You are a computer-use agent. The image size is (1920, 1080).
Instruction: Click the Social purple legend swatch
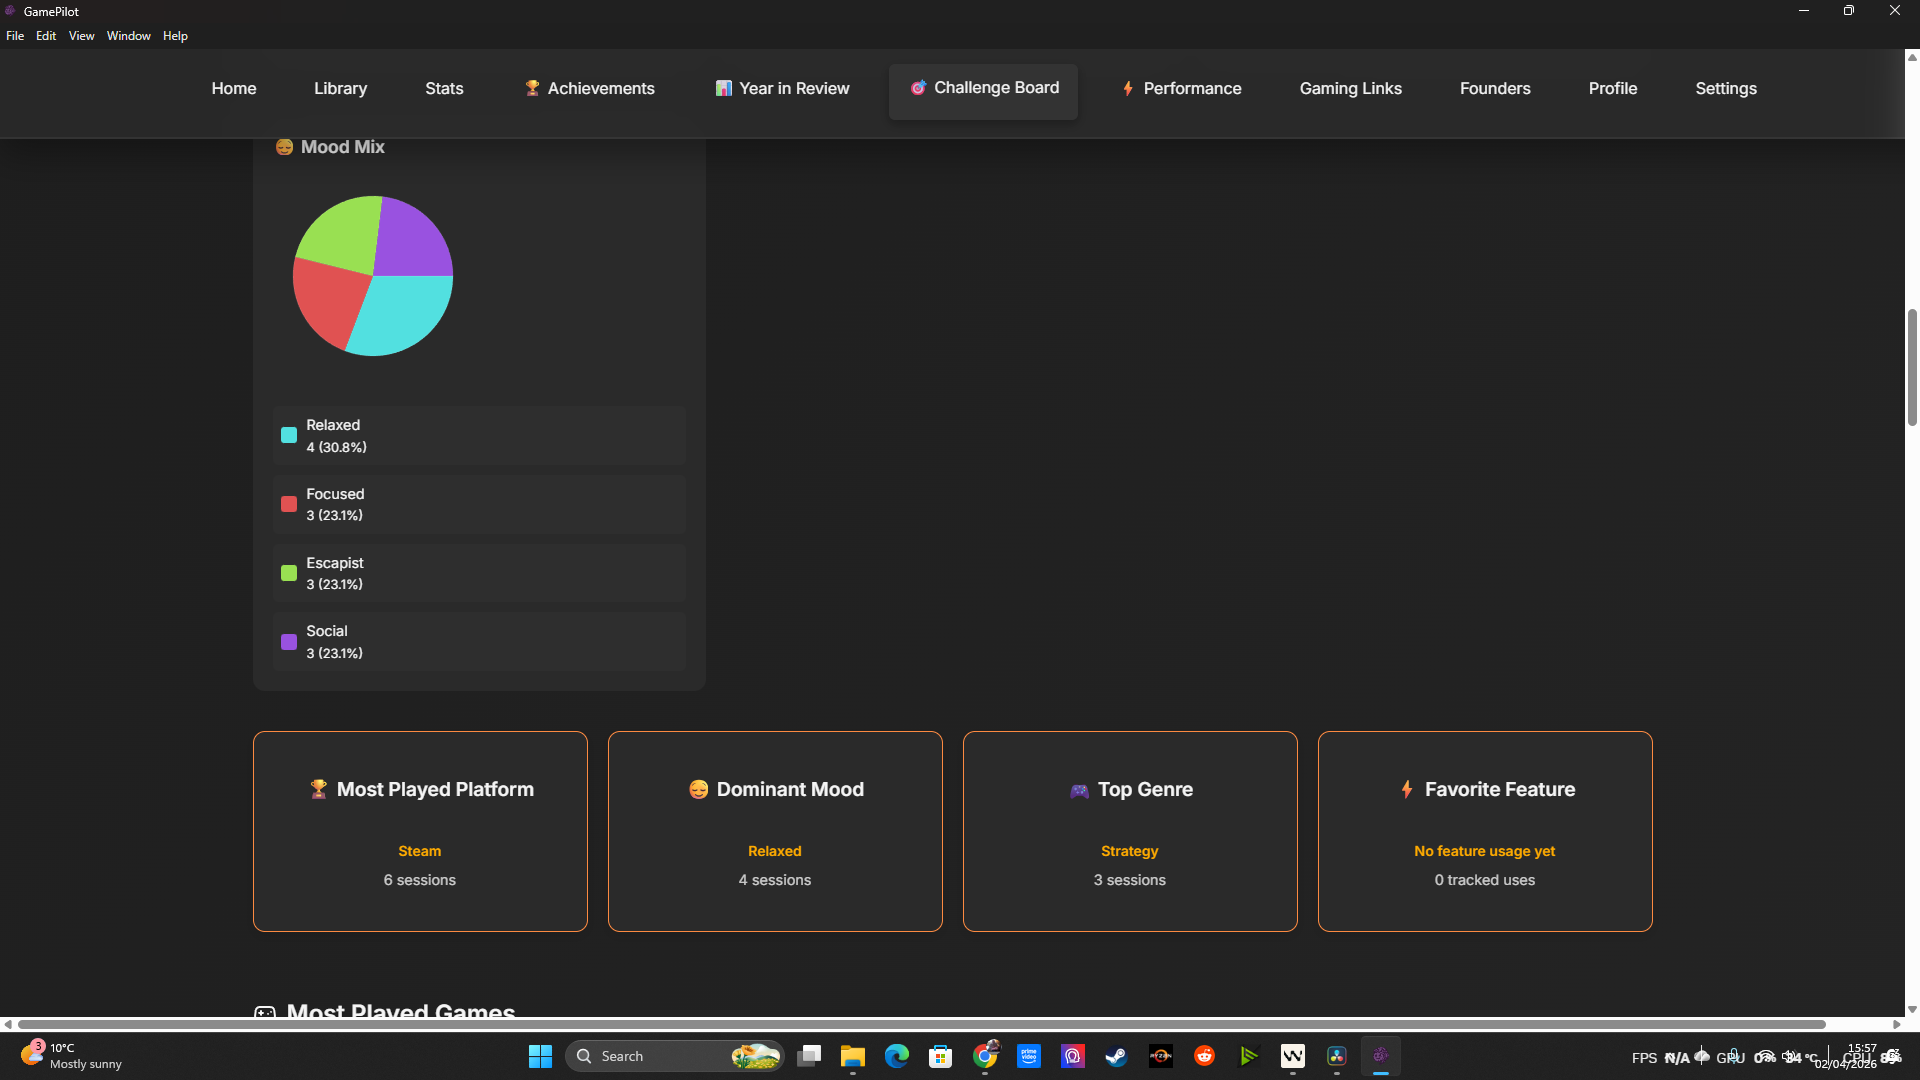pos(289,642)
